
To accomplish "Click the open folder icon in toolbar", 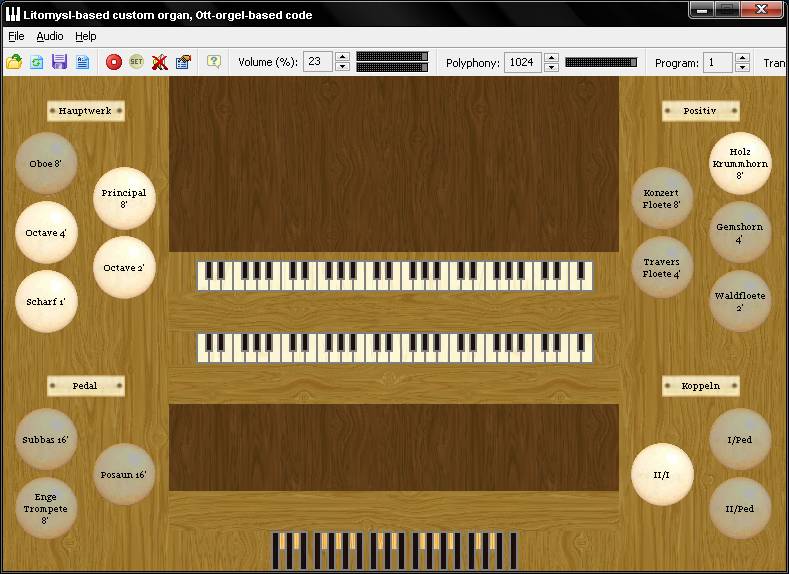I will (14, 62).
